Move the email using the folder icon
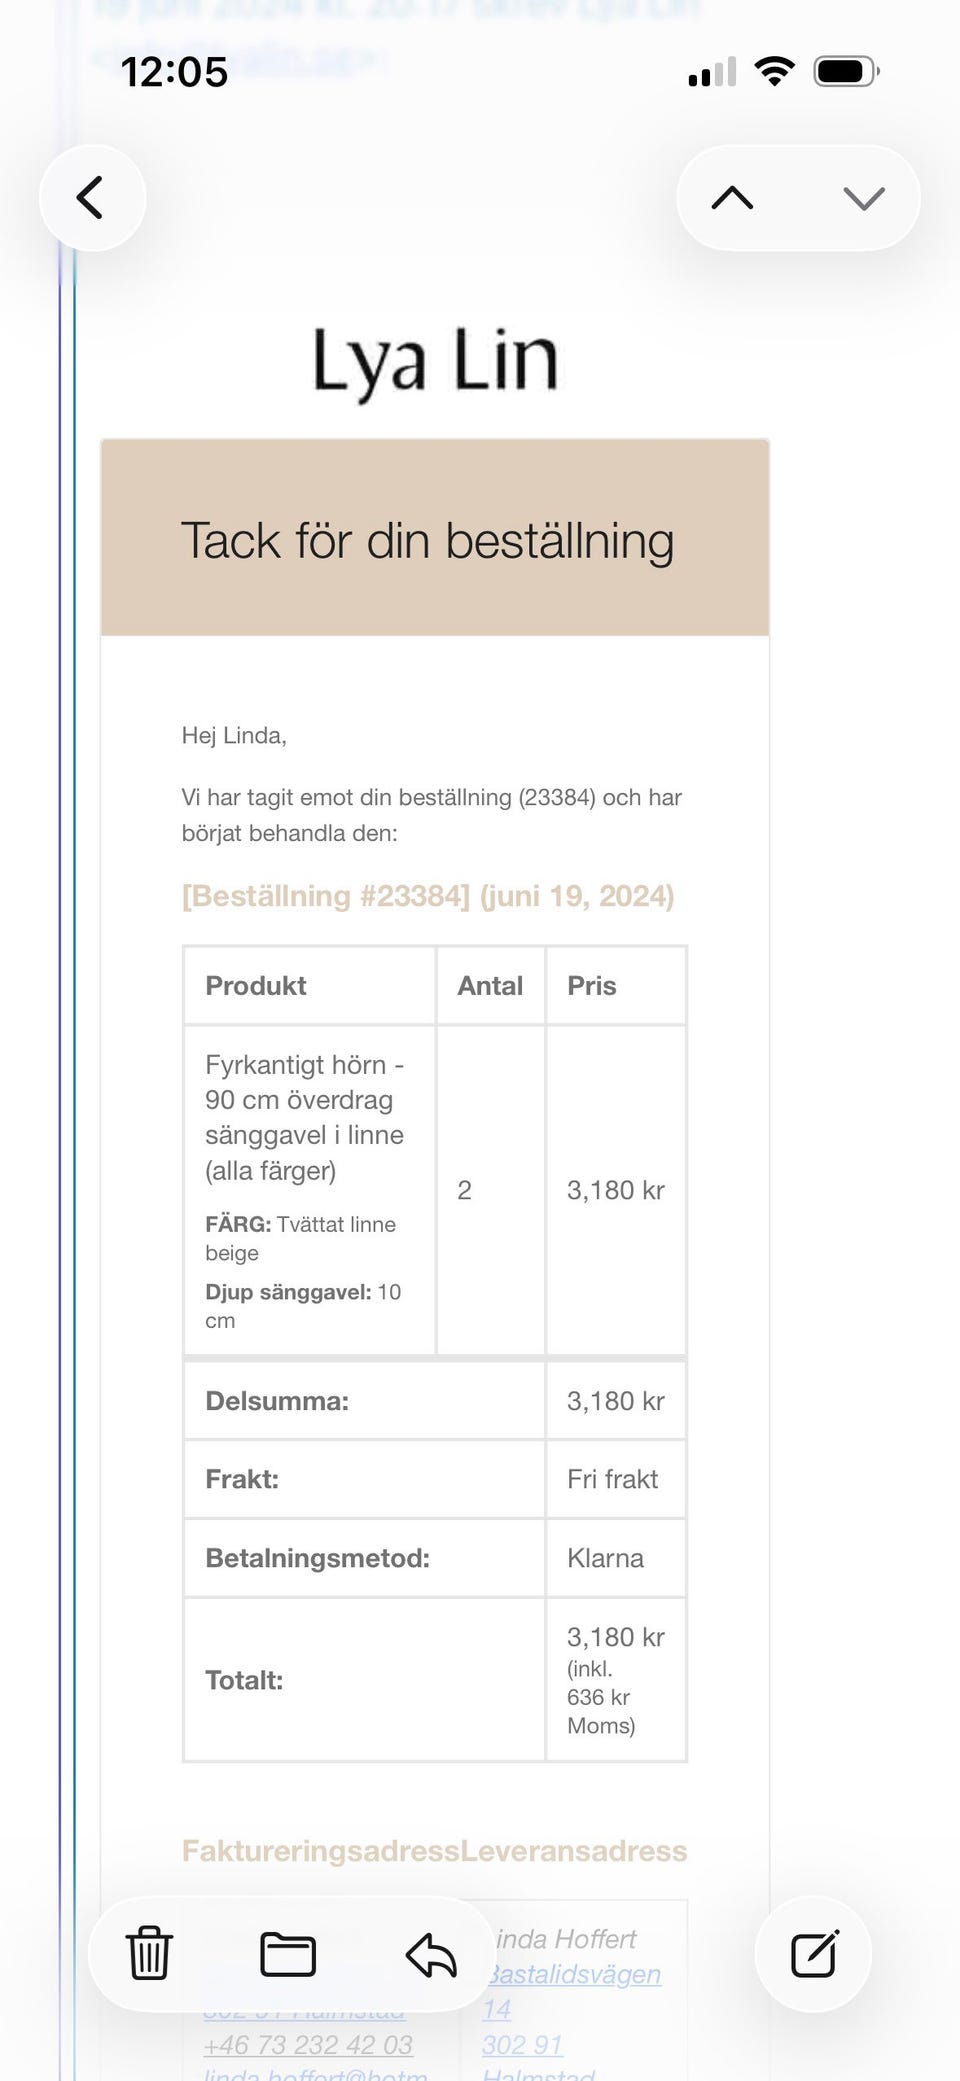 [x=287, y=1952]
